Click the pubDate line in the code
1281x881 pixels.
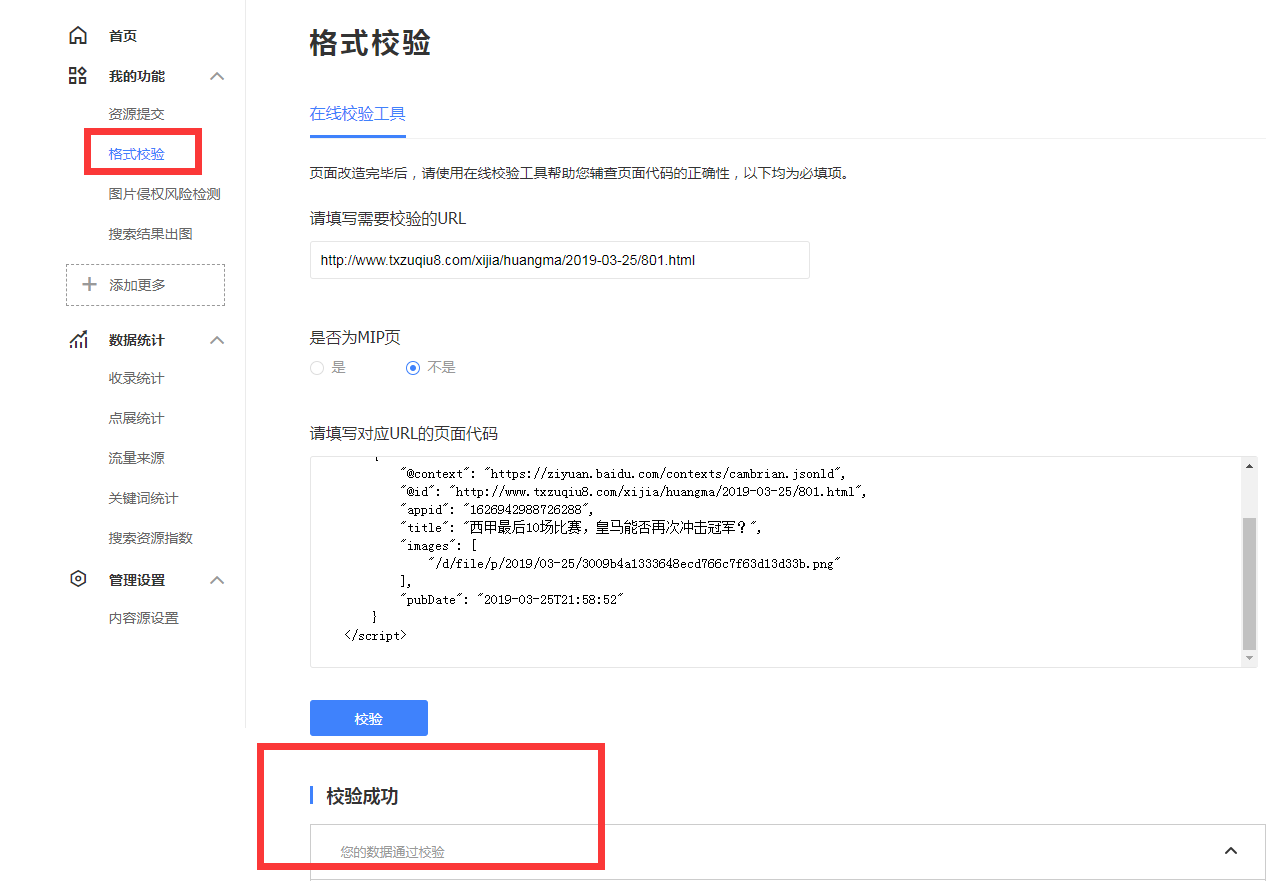(x=512, y=599)
